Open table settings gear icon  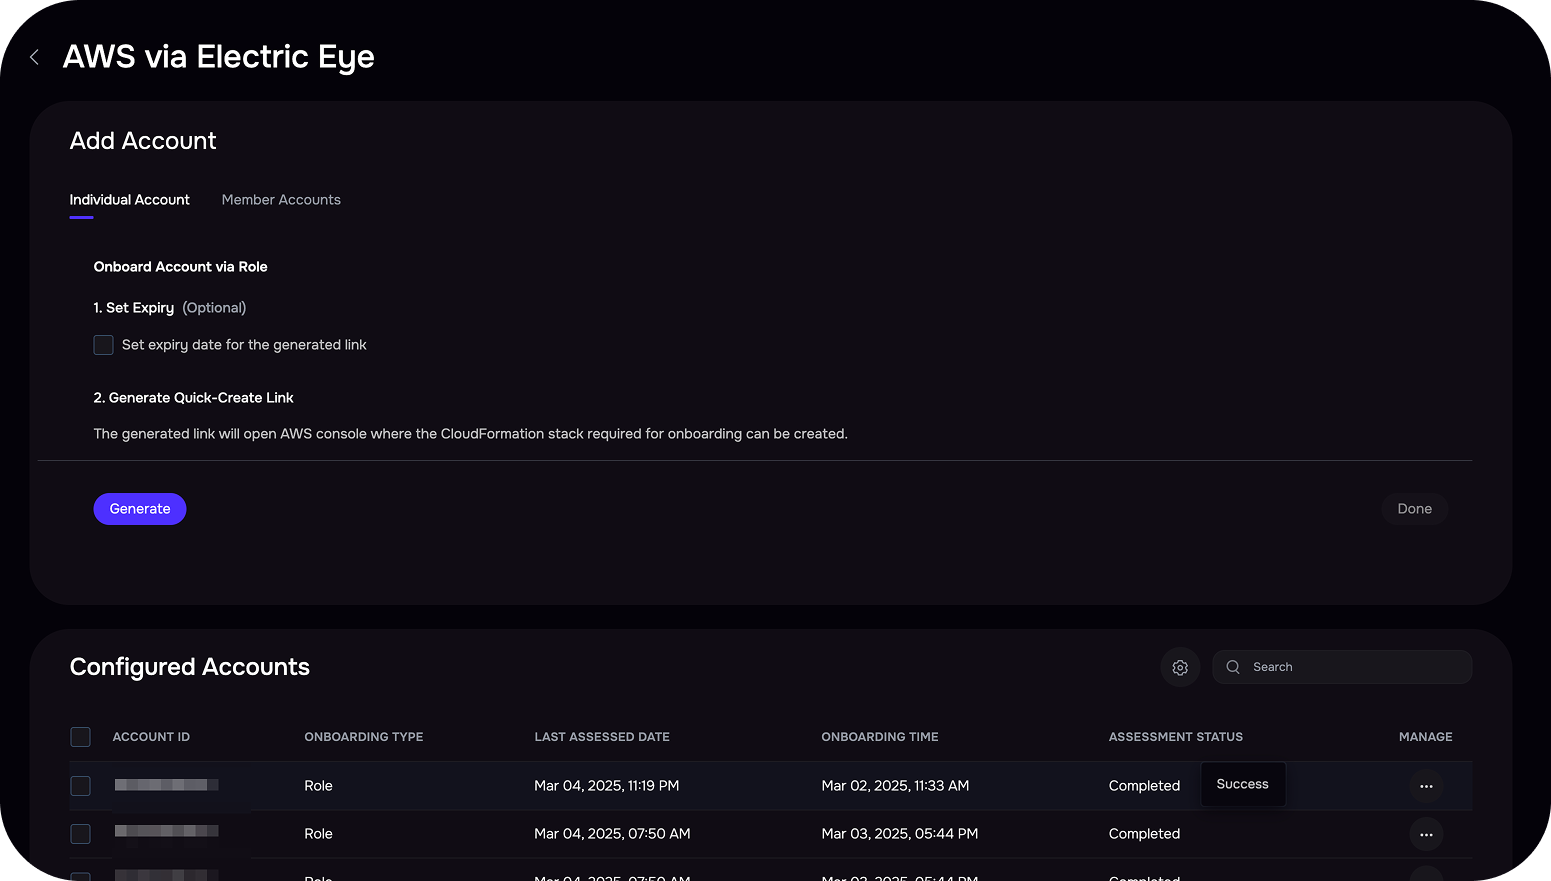[x=1180, y=667]
